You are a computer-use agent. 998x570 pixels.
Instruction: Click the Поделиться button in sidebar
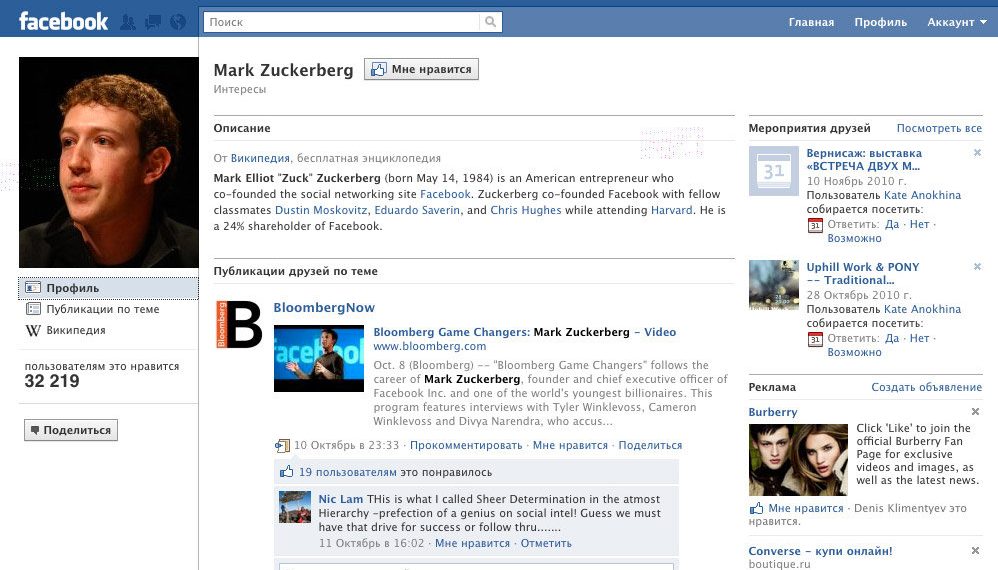[71, 430]
